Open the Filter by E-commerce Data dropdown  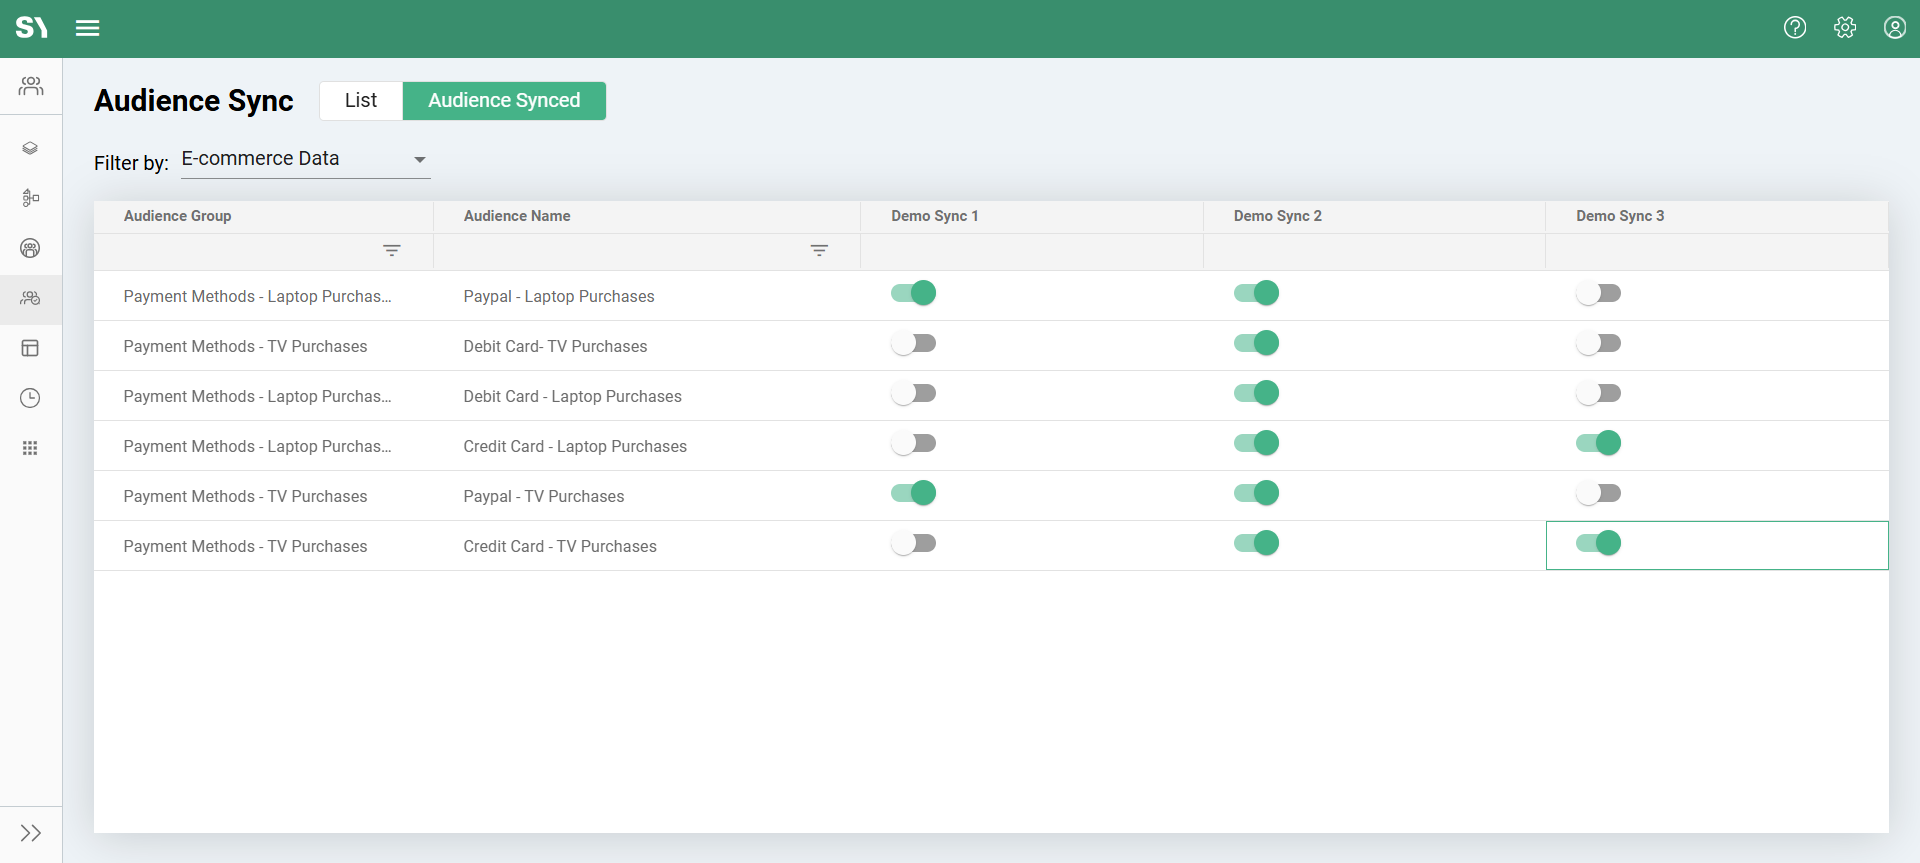[305, 160]
